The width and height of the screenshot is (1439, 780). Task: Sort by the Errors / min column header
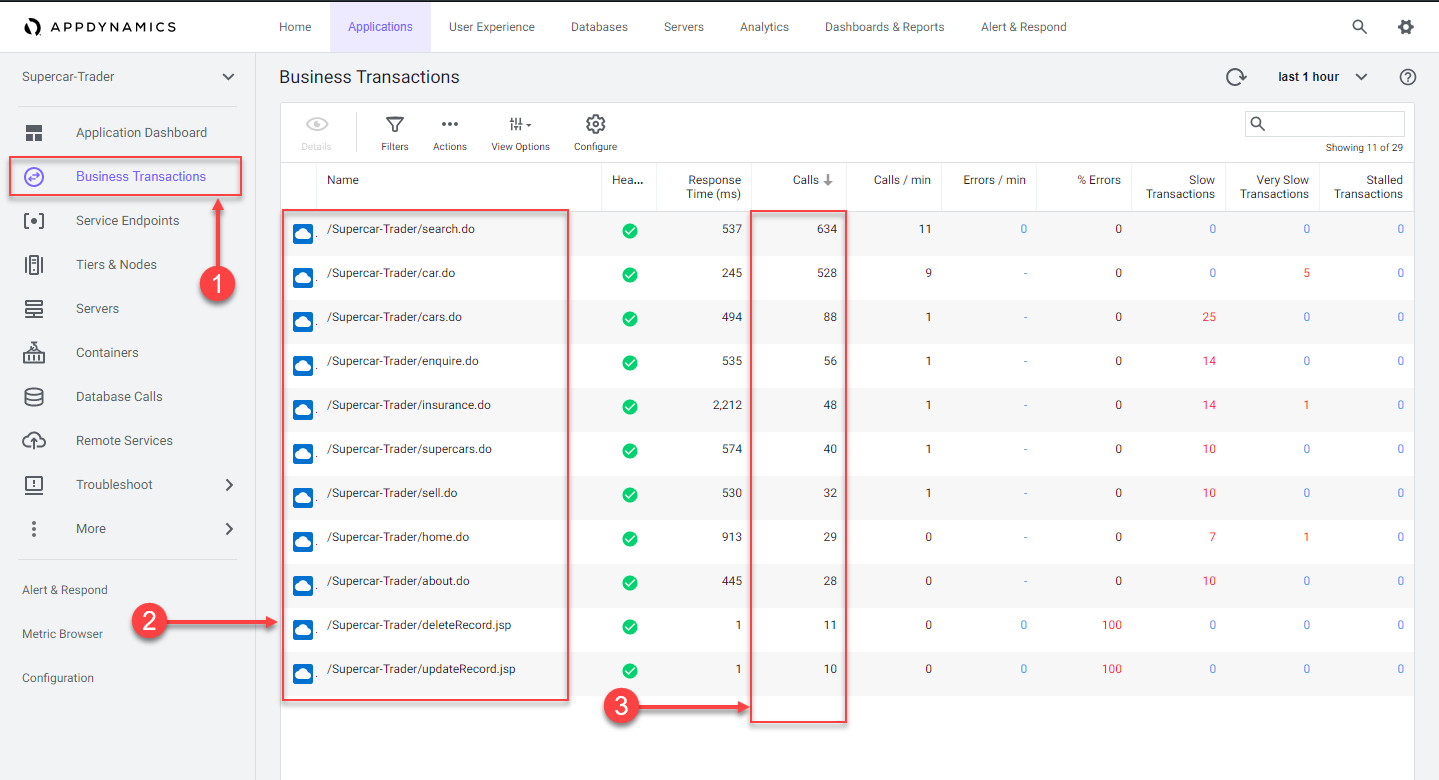click(994, 180)
